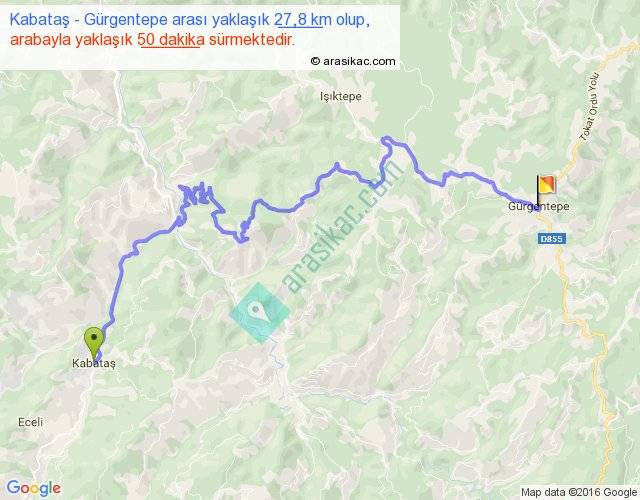Click the diagonal arasikac.com watermark text

point(343,227)
